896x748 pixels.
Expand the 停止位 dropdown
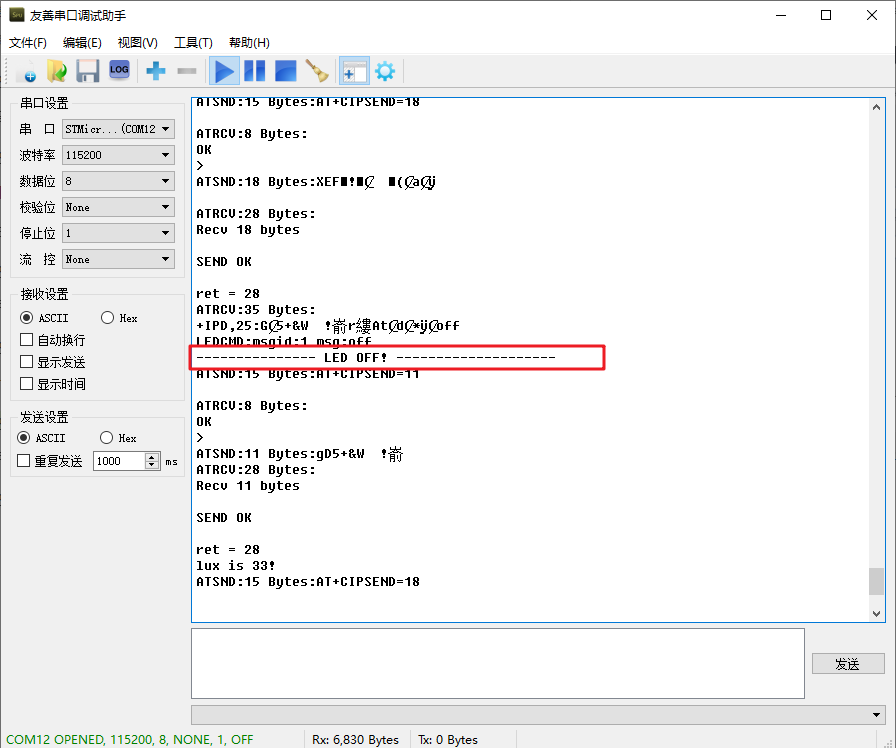[x=118, y=233]
